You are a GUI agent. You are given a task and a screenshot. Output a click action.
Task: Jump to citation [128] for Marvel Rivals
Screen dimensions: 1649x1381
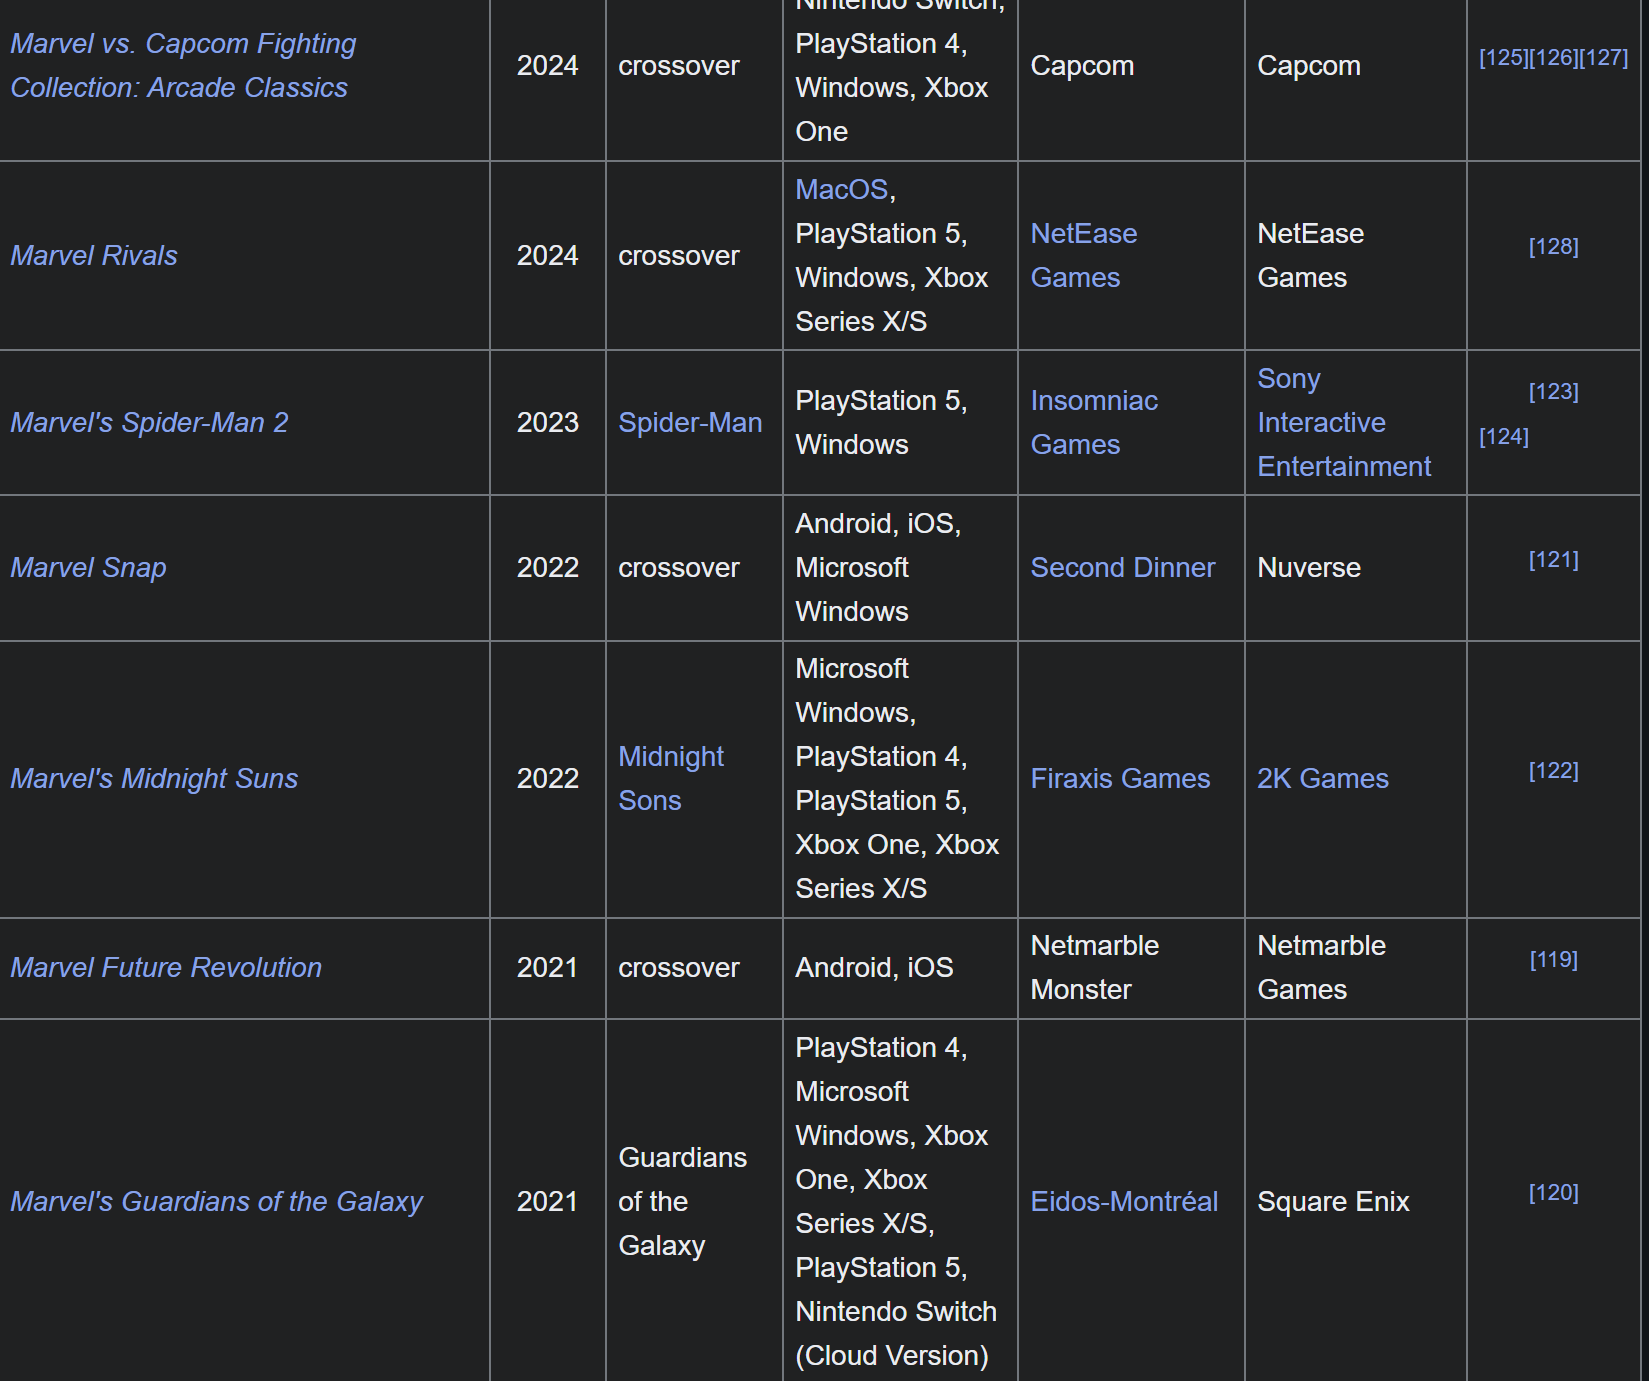pyautogui.click(x=1553, y=247)
